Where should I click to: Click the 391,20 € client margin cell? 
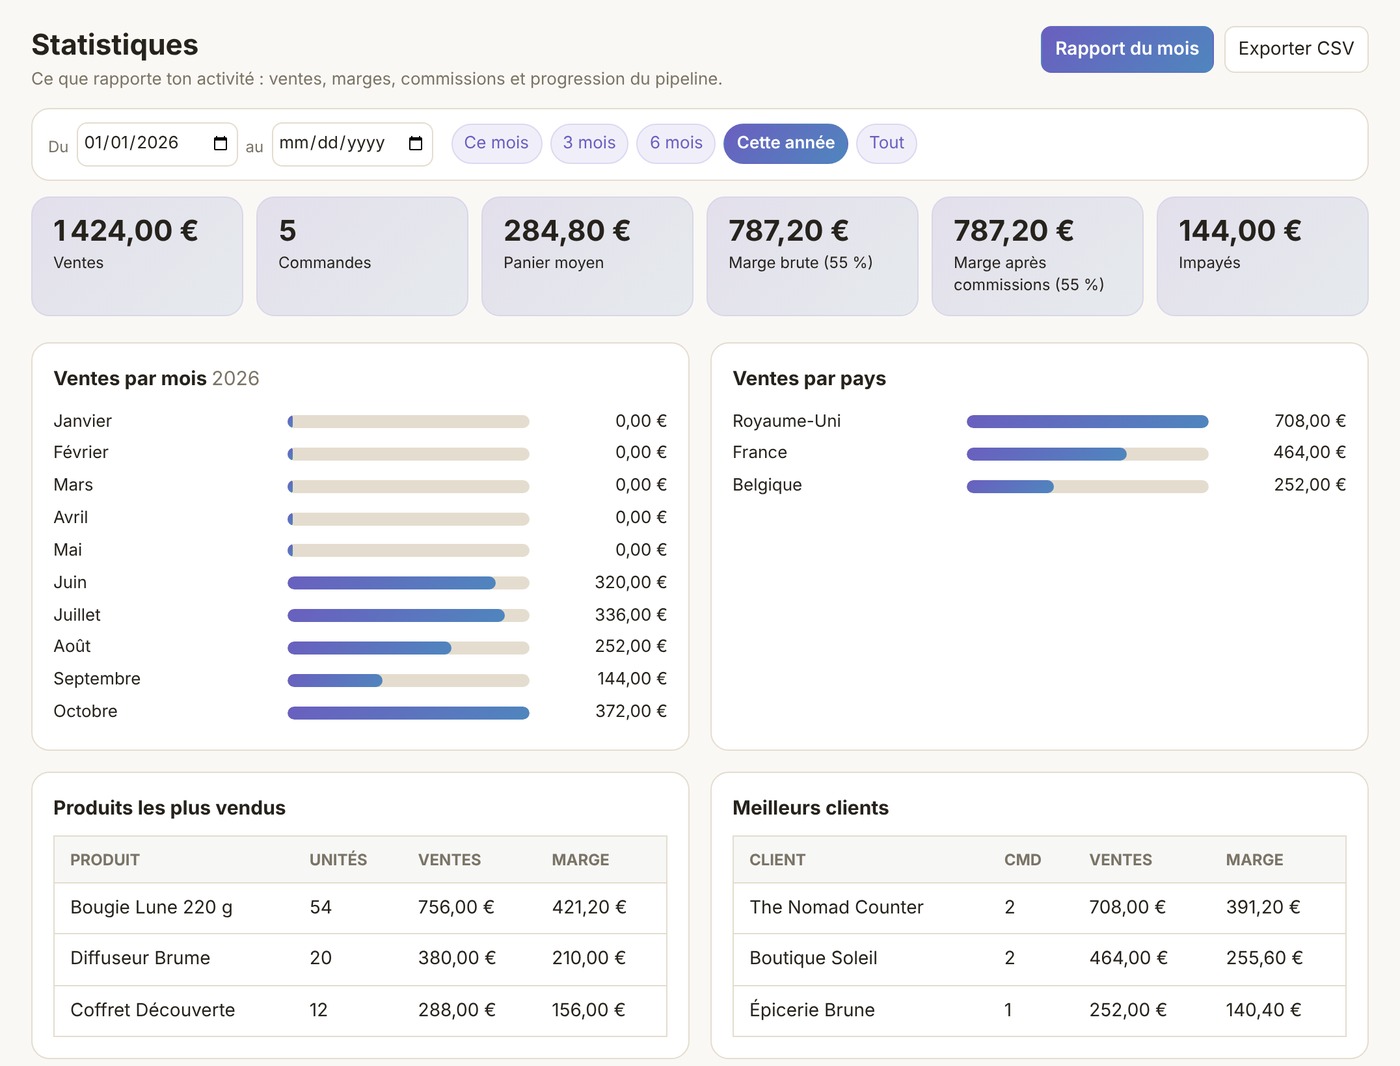pyautogui.click(x=1263, y=907)
